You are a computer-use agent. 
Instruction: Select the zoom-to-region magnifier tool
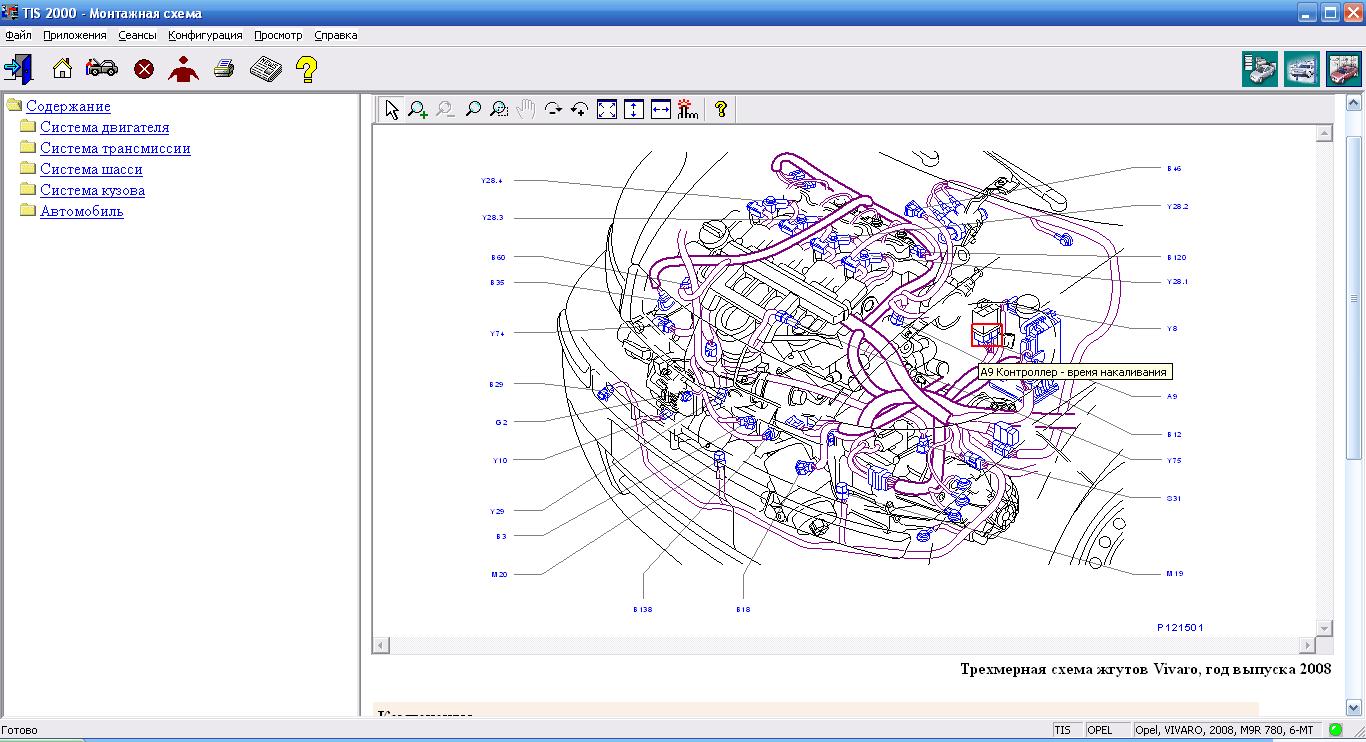pyautogui.click(x=499, y=110)
